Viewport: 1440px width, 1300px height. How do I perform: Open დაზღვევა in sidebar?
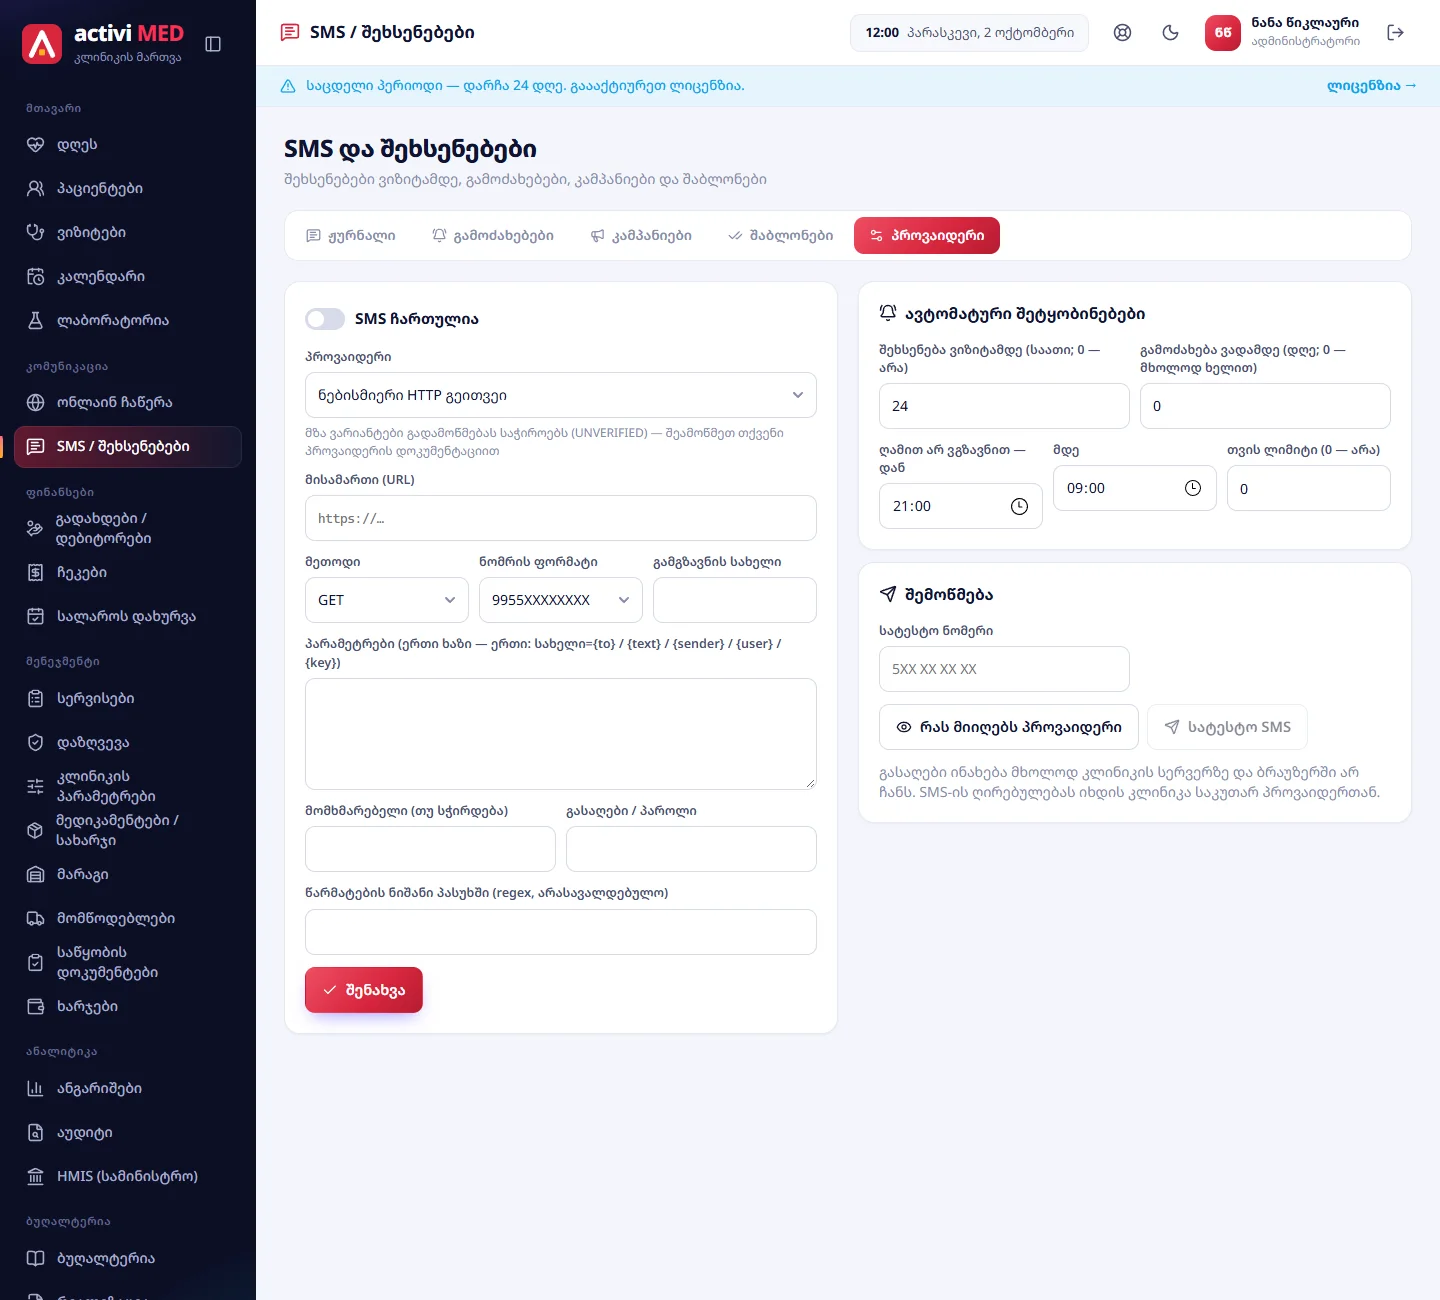(128, 743)
